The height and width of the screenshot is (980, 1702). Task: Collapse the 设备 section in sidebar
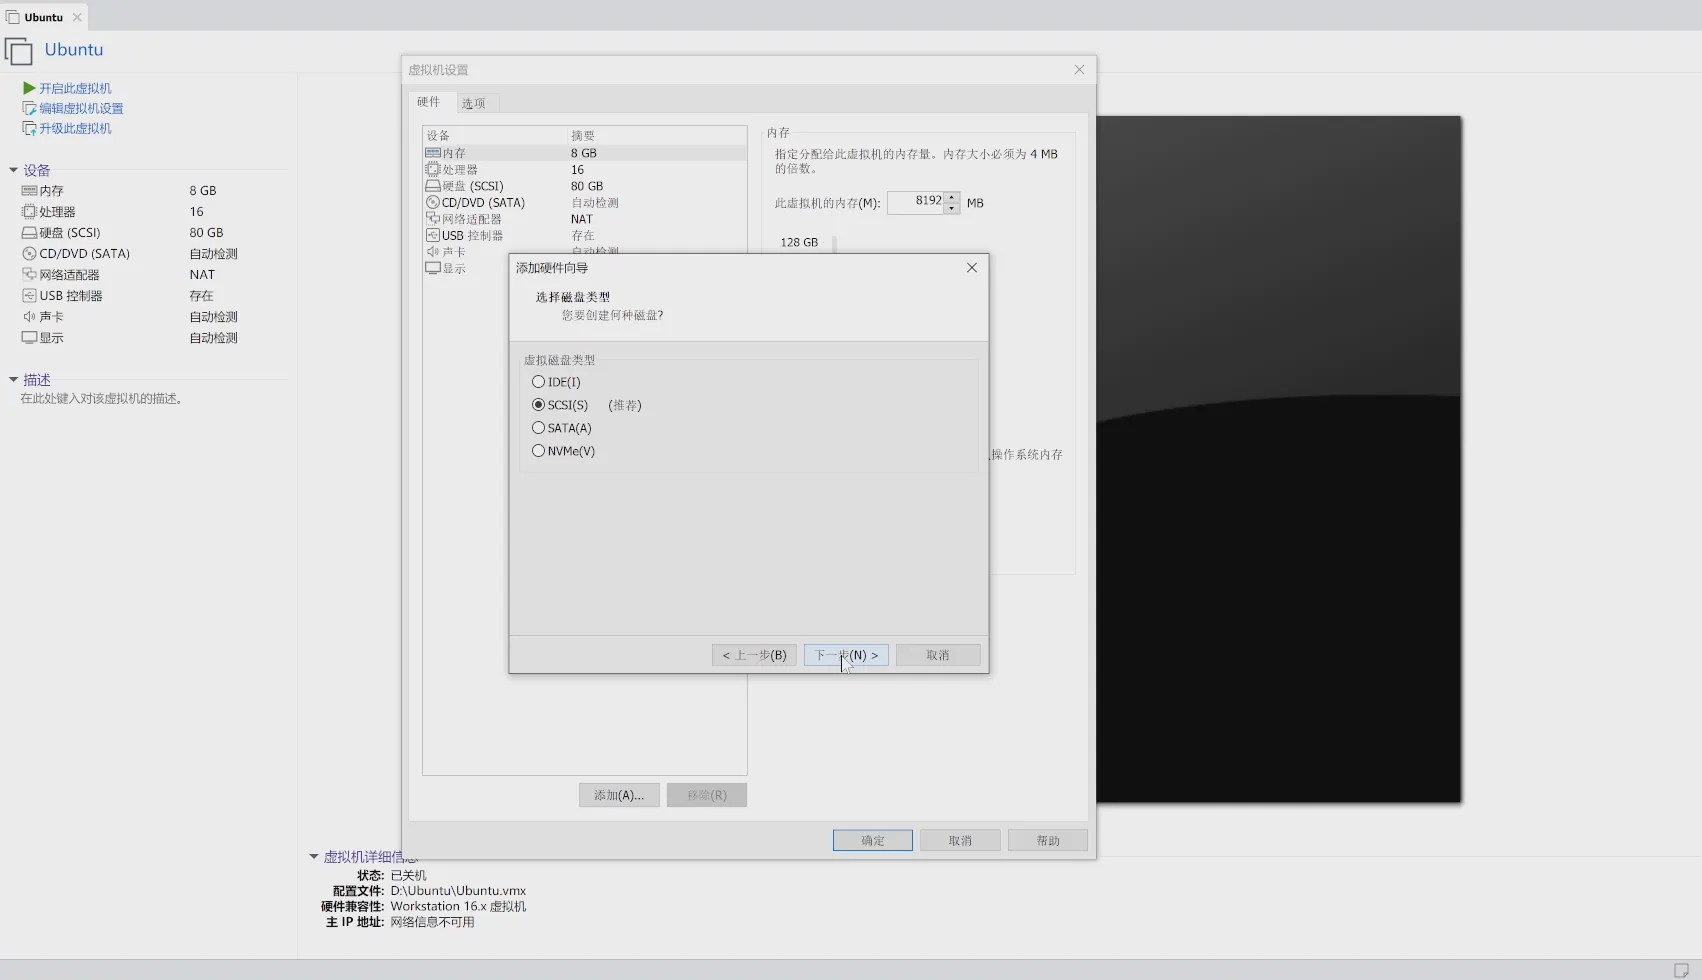(x=14, y=170)
